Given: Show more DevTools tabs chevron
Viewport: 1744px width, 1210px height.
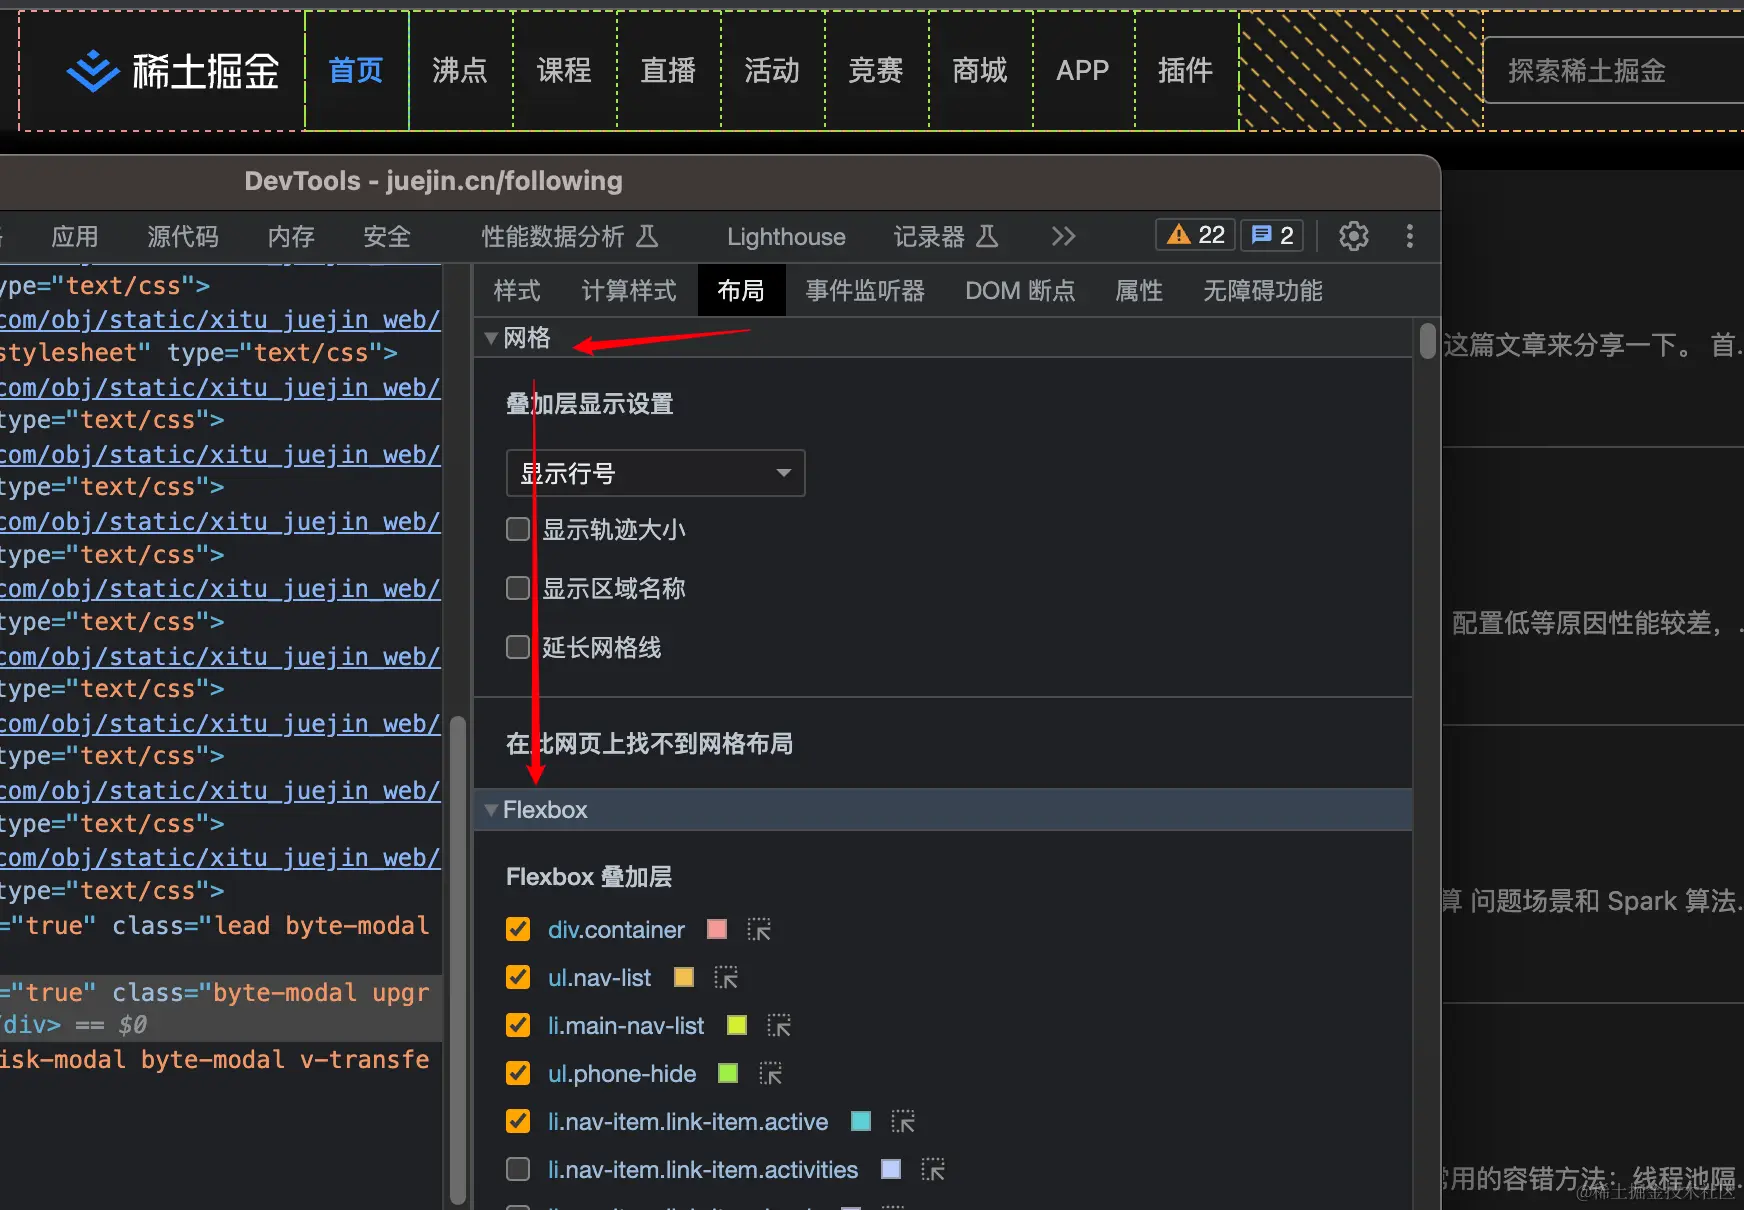Looking at the screenshot, I should point(1063,236).
